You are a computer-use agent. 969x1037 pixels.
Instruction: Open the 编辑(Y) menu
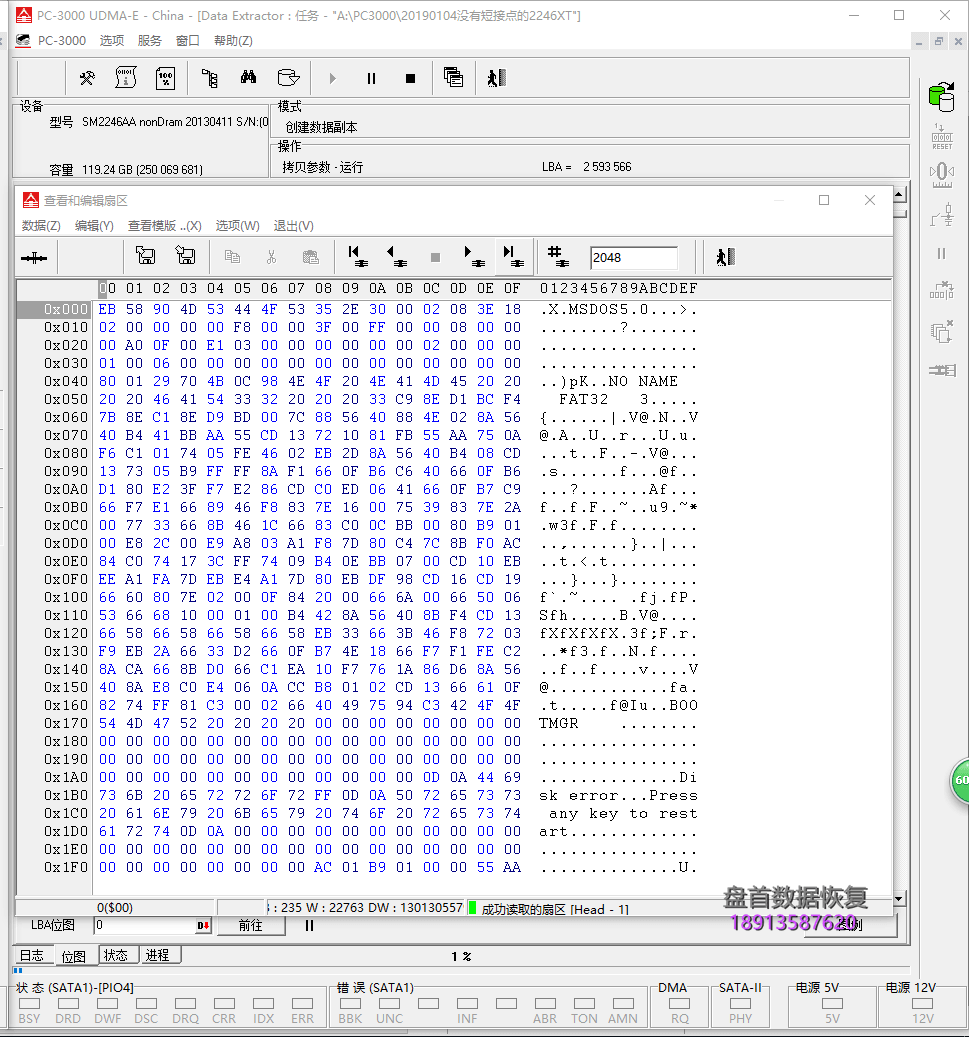click(94, 226)
